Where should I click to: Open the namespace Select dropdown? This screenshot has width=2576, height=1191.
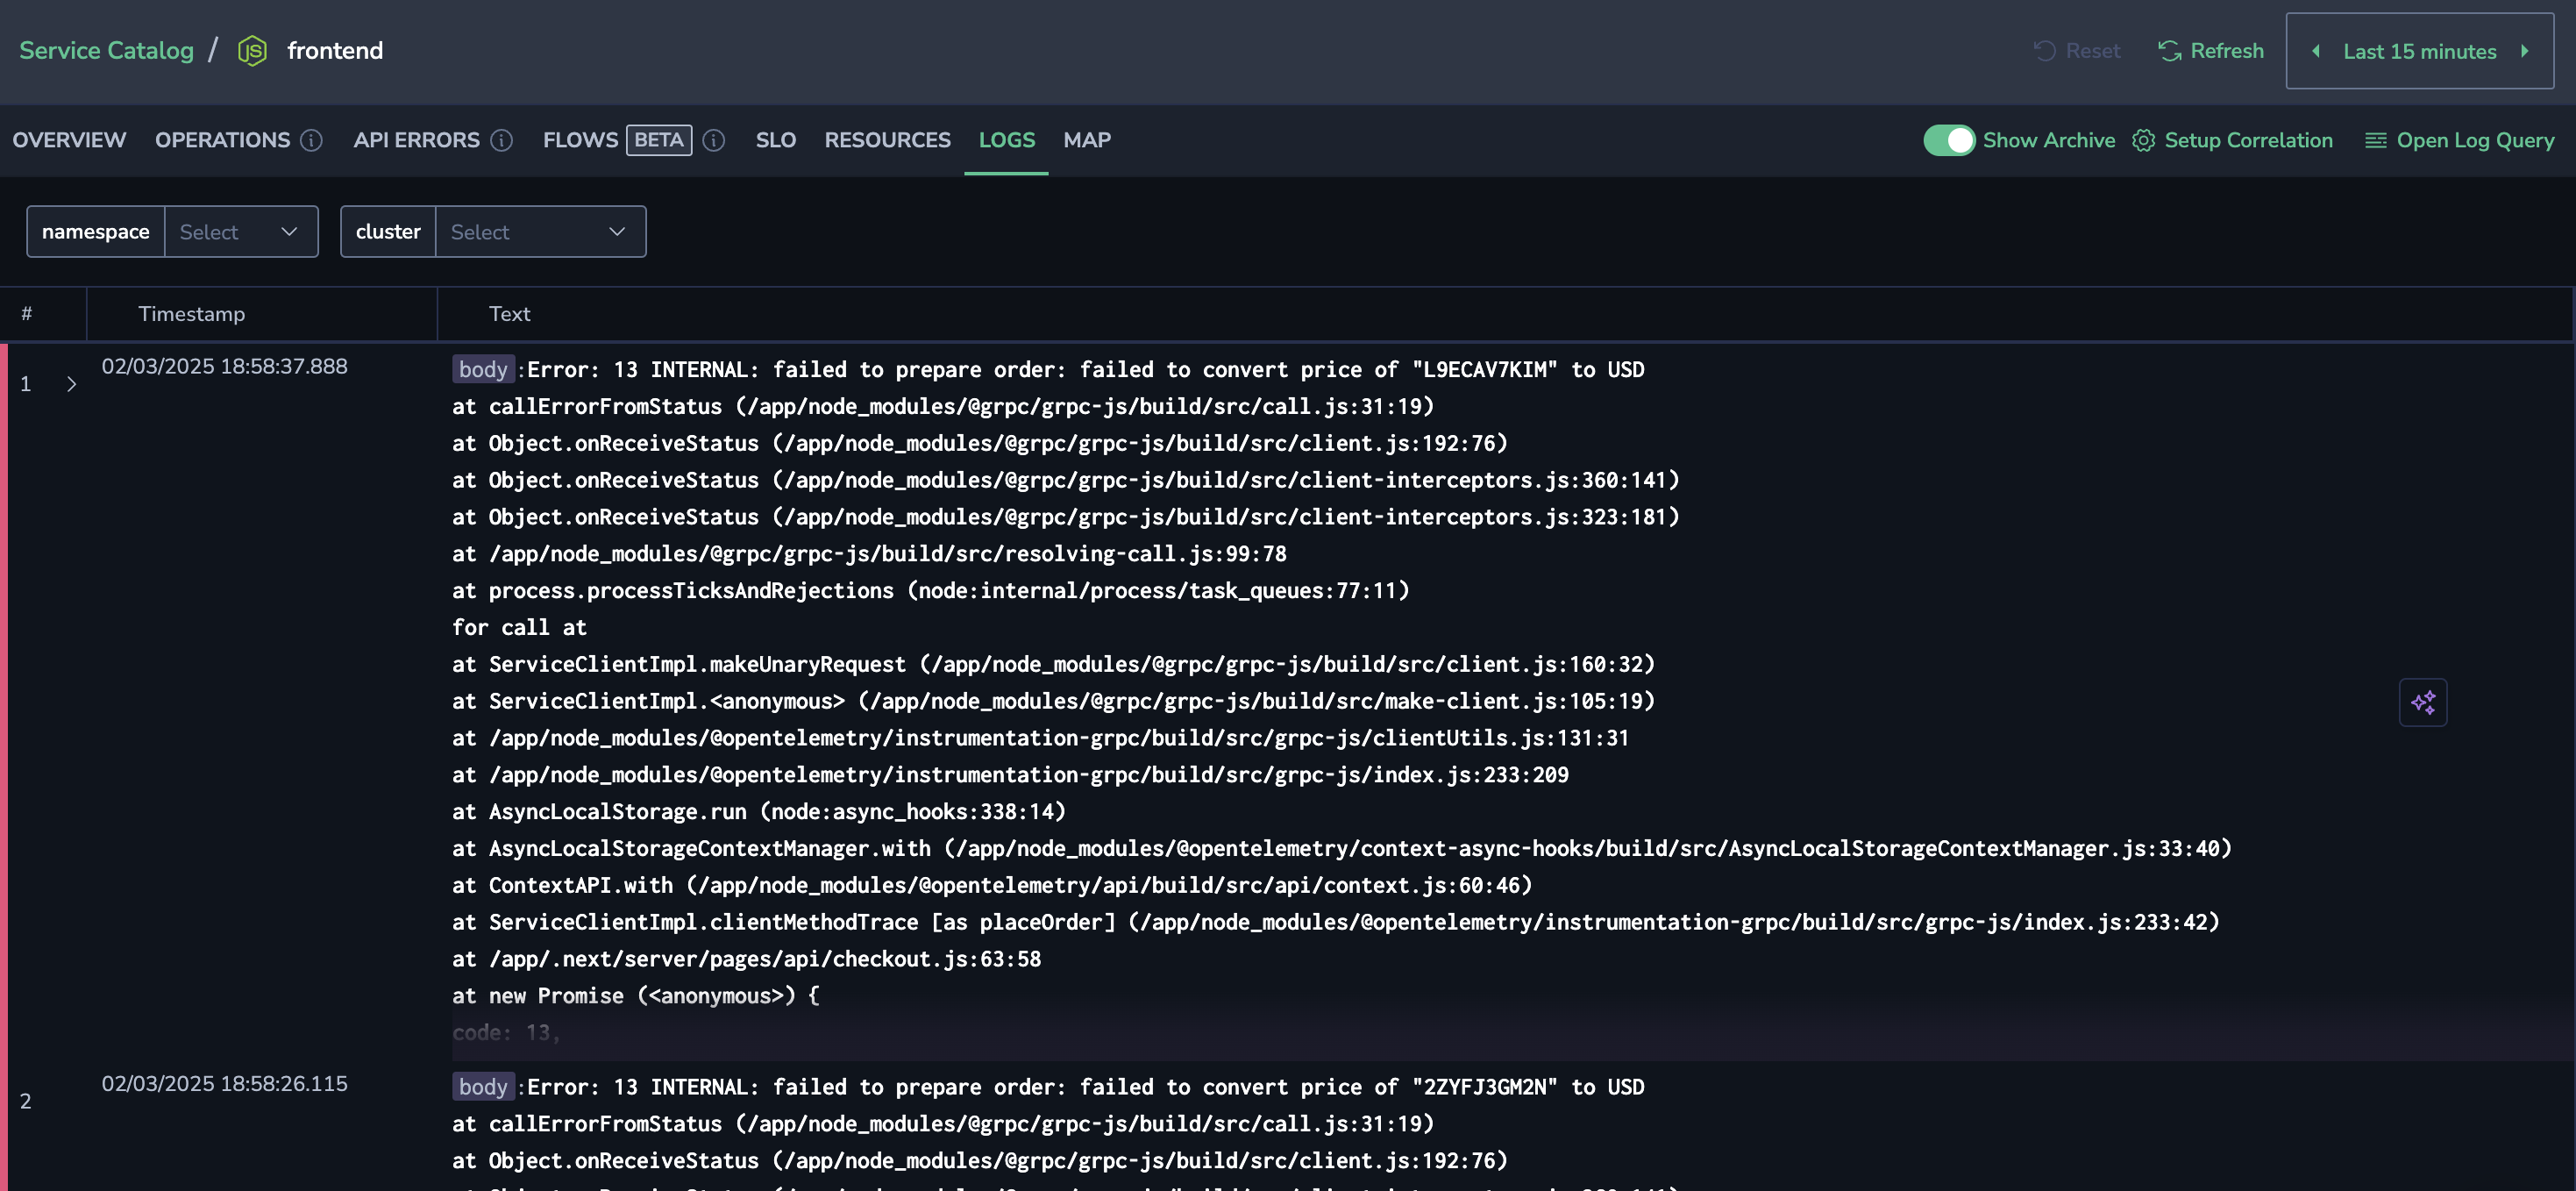(x=241, y=231)
